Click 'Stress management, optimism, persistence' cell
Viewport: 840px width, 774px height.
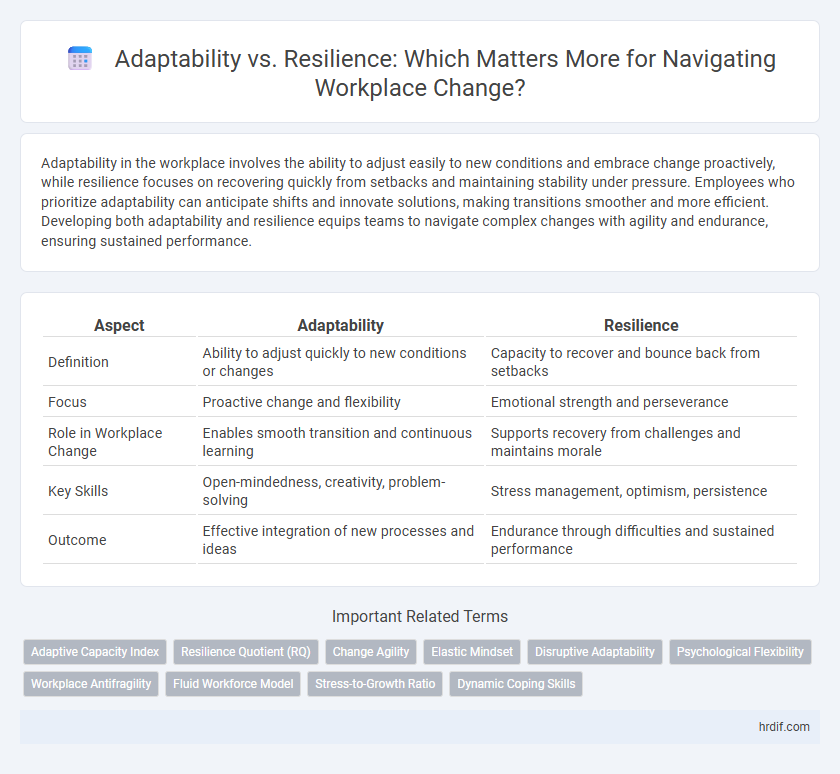(641, 491)
